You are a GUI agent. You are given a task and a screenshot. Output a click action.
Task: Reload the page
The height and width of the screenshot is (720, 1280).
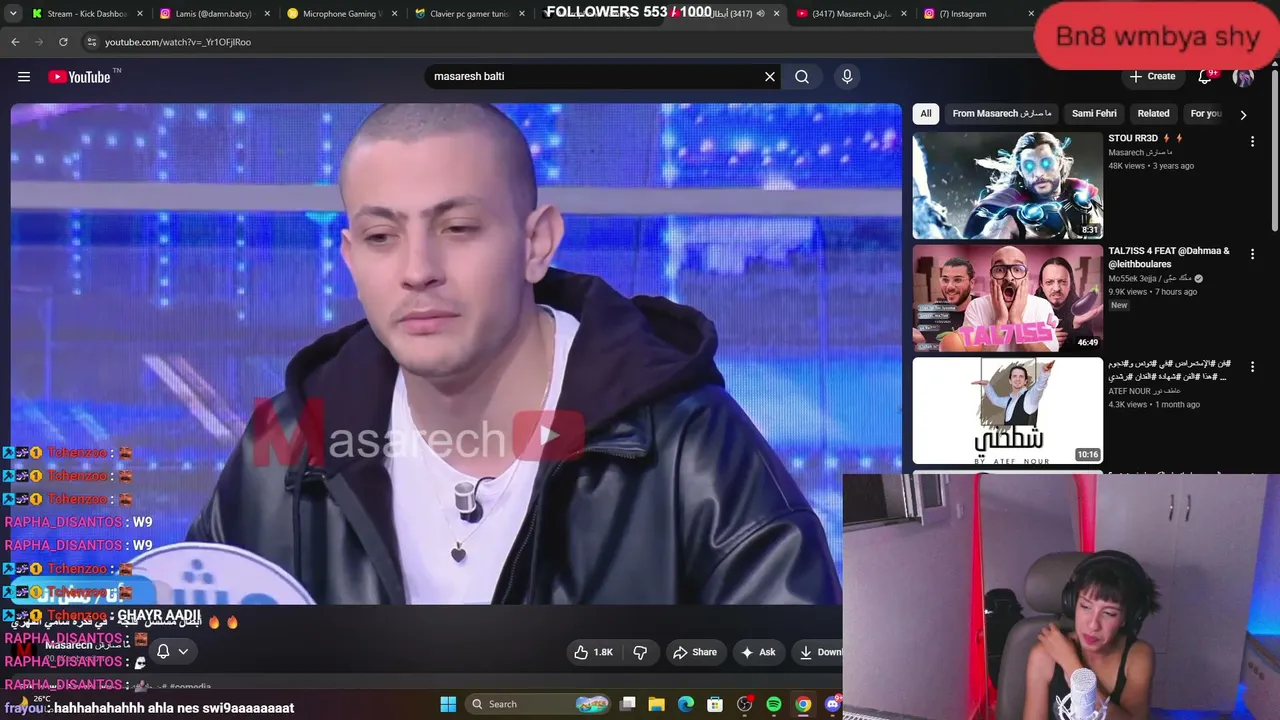click(63, 42)
